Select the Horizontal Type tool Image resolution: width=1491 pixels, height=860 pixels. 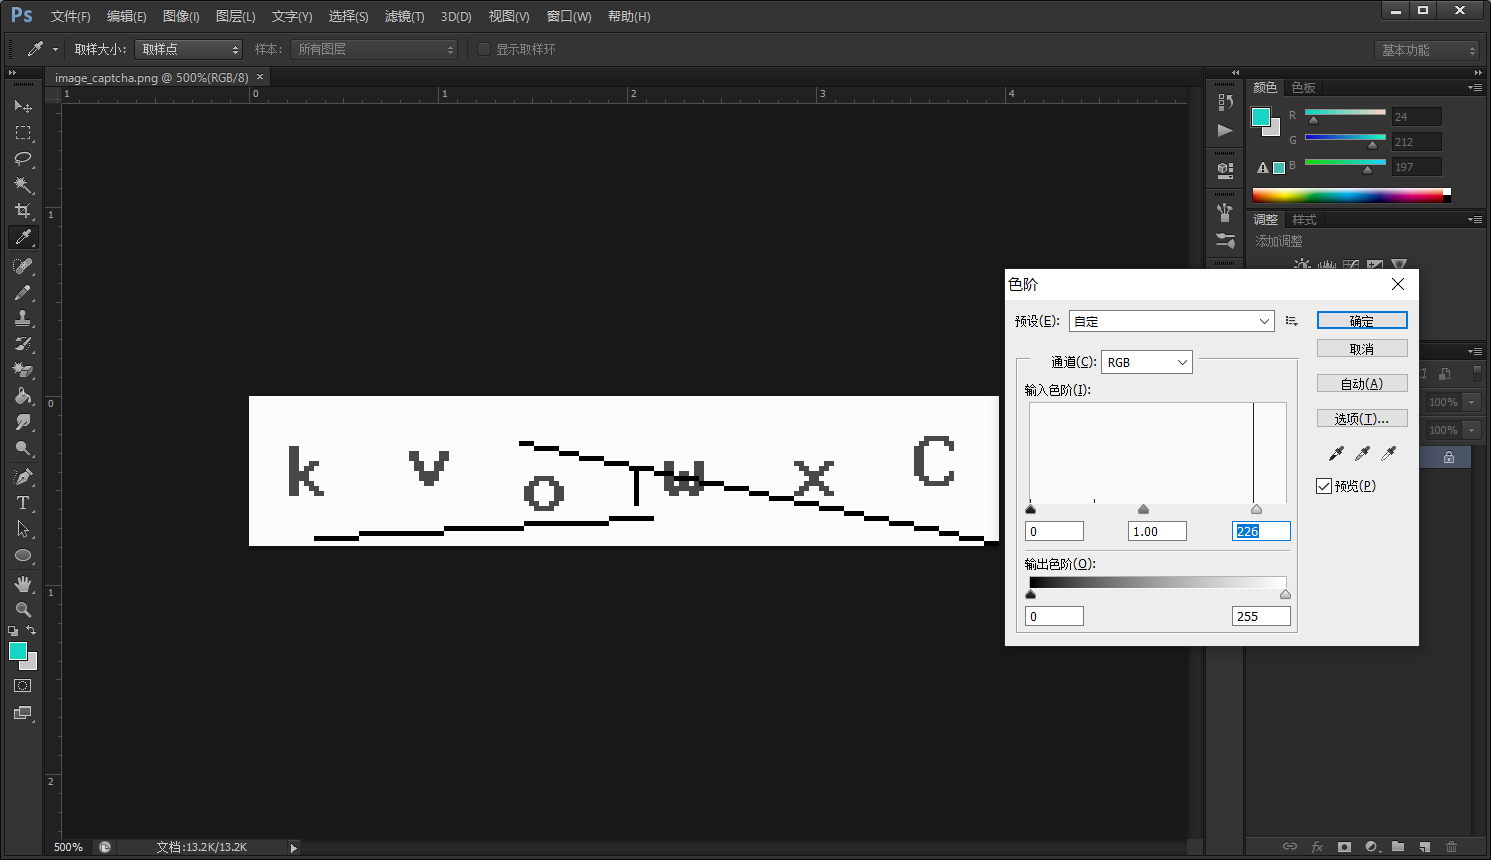(23, 503)
